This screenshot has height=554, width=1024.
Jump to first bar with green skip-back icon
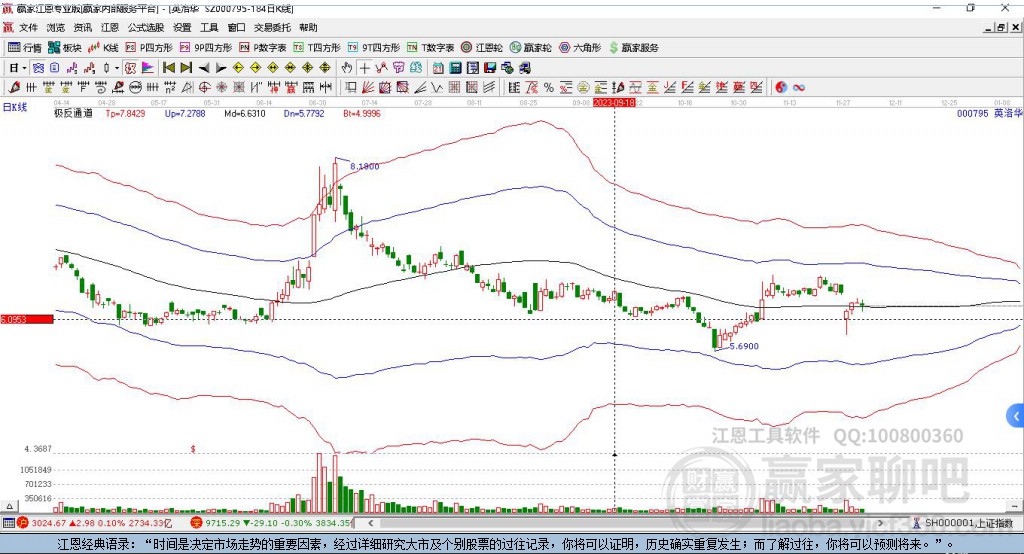168,68
